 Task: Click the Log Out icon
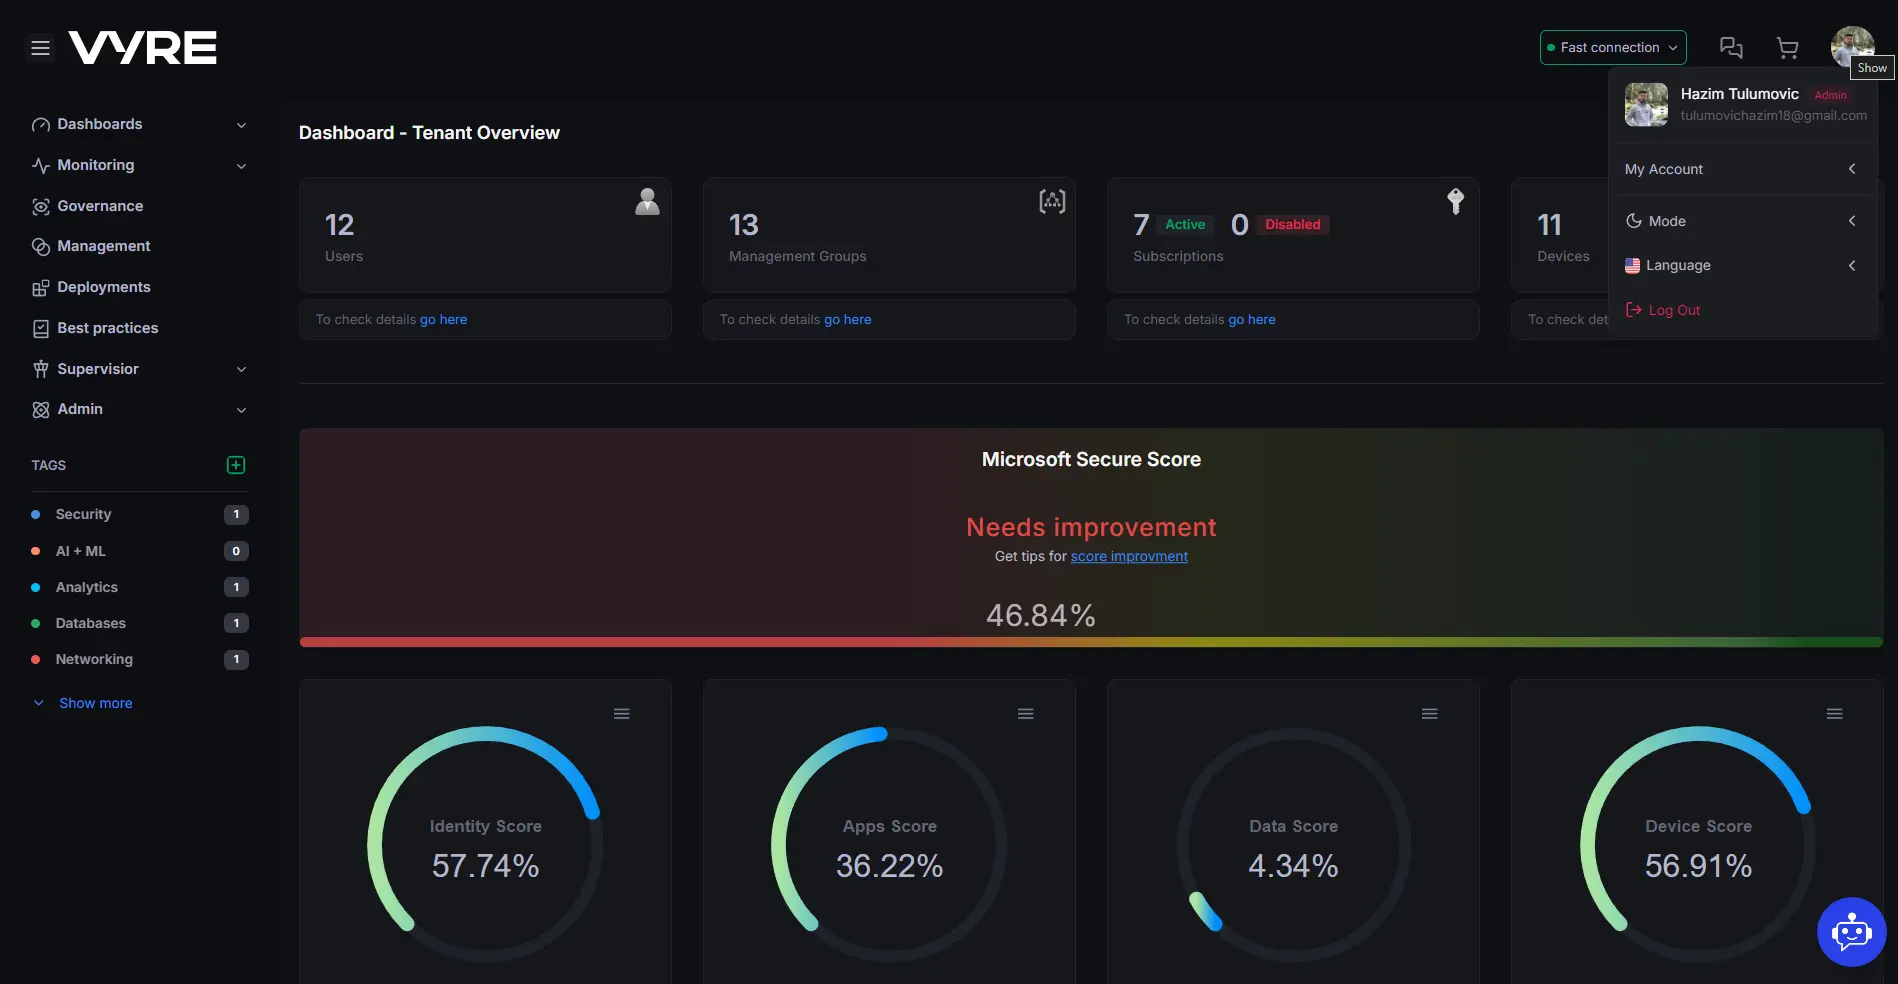[1634, 310]
